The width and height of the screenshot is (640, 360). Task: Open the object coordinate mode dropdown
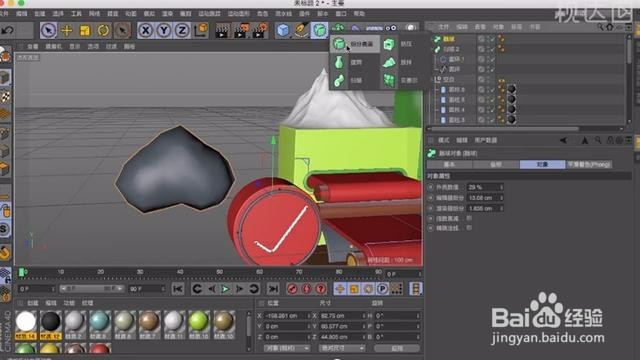tap(287, 348)
